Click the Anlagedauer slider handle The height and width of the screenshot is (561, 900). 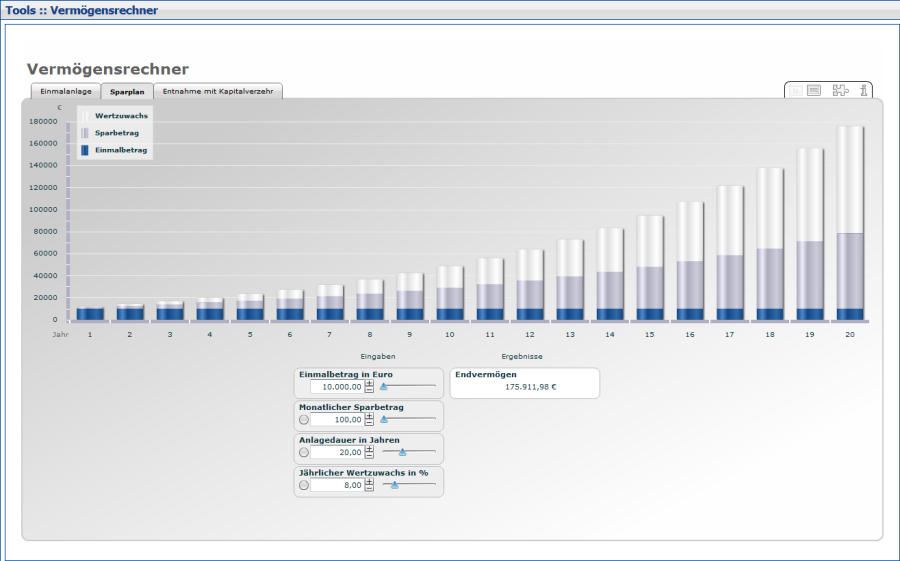pyautogui.click(x=402, y=452)
